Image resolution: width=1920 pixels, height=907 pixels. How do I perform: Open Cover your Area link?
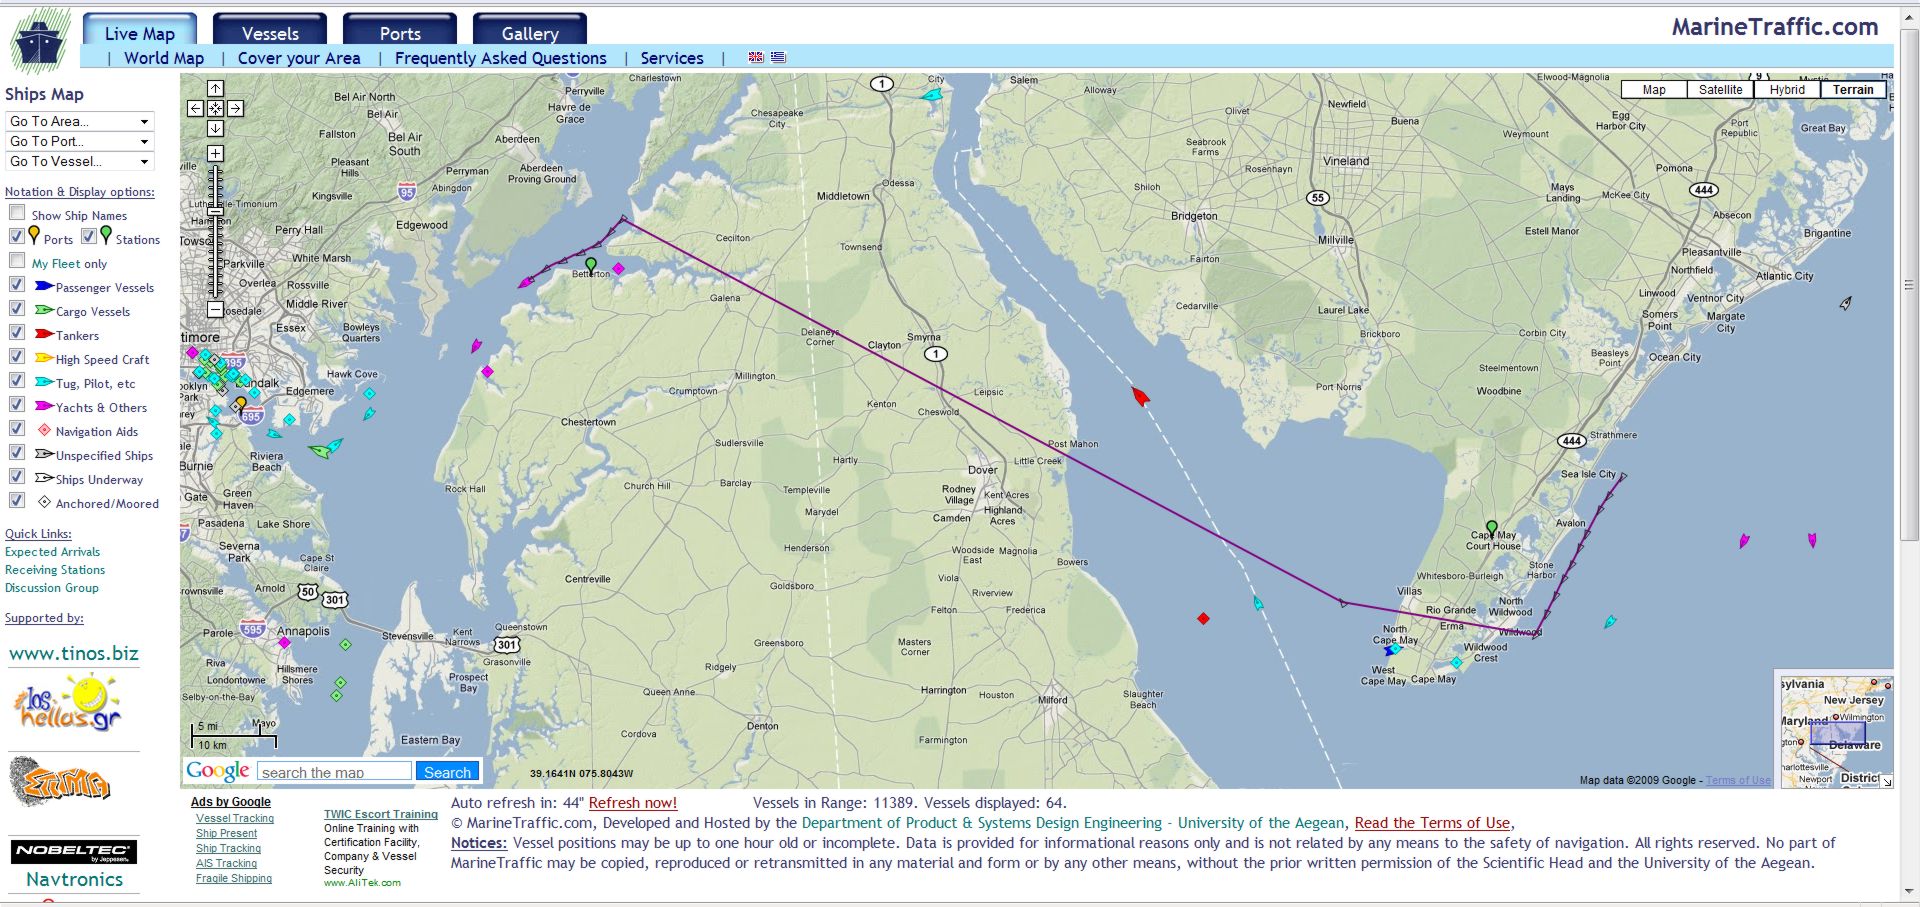coord(299,58)
